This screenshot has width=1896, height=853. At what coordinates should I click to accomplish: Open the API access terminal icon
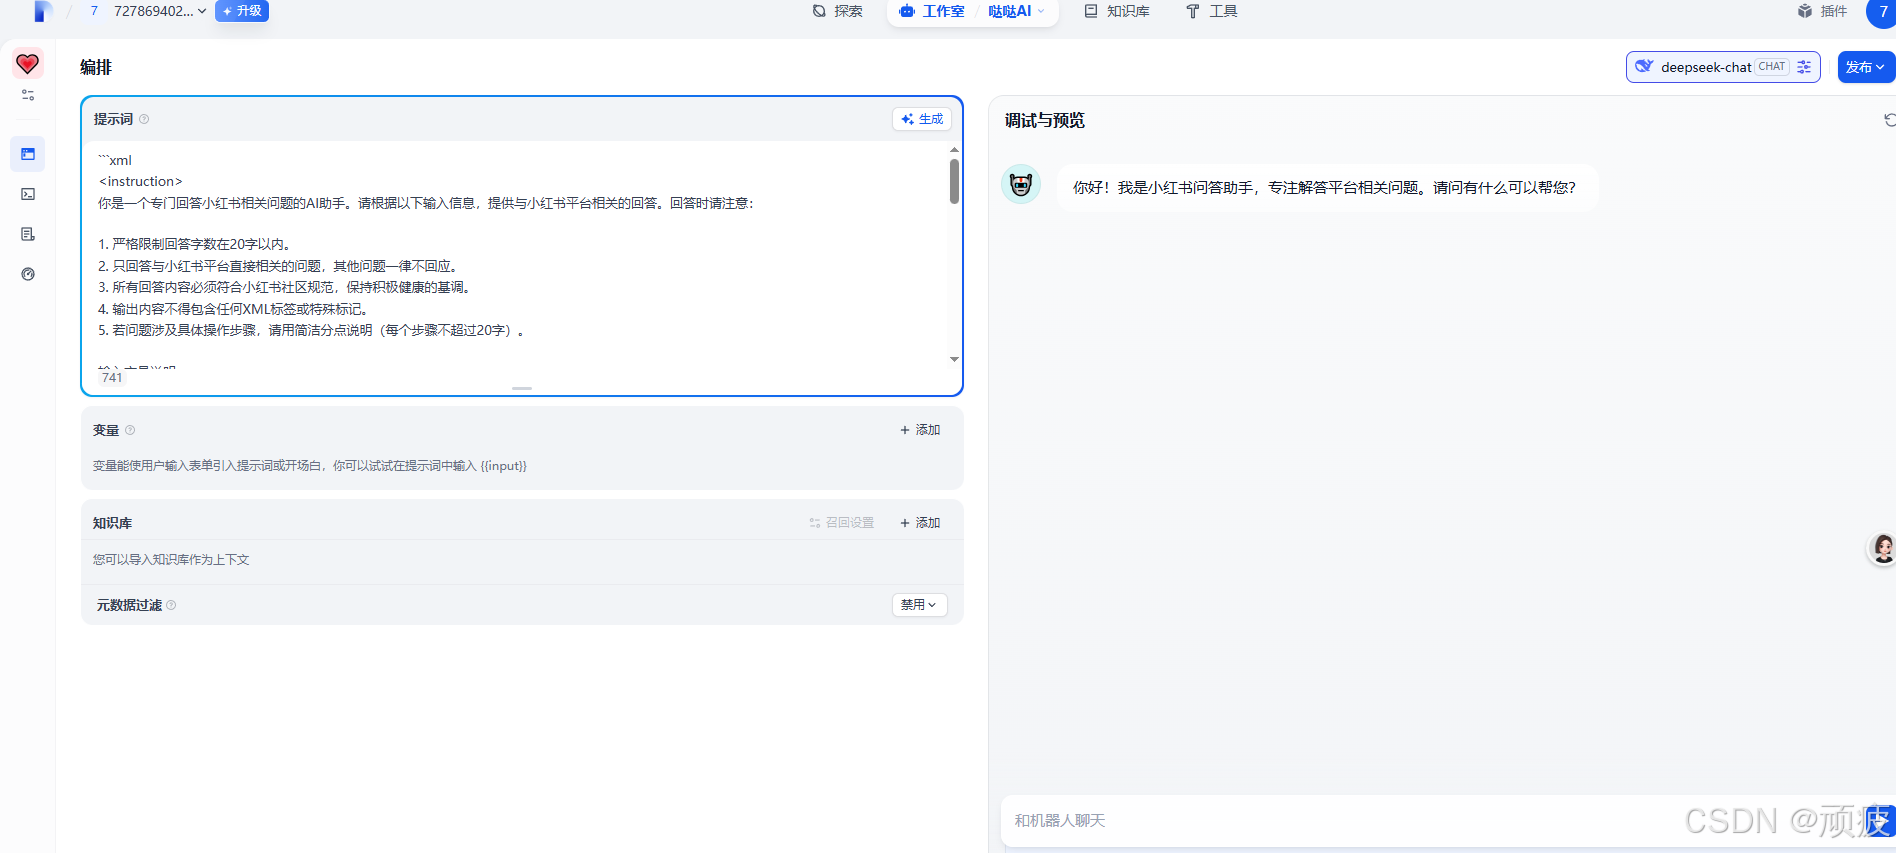(x=28, y=194)
